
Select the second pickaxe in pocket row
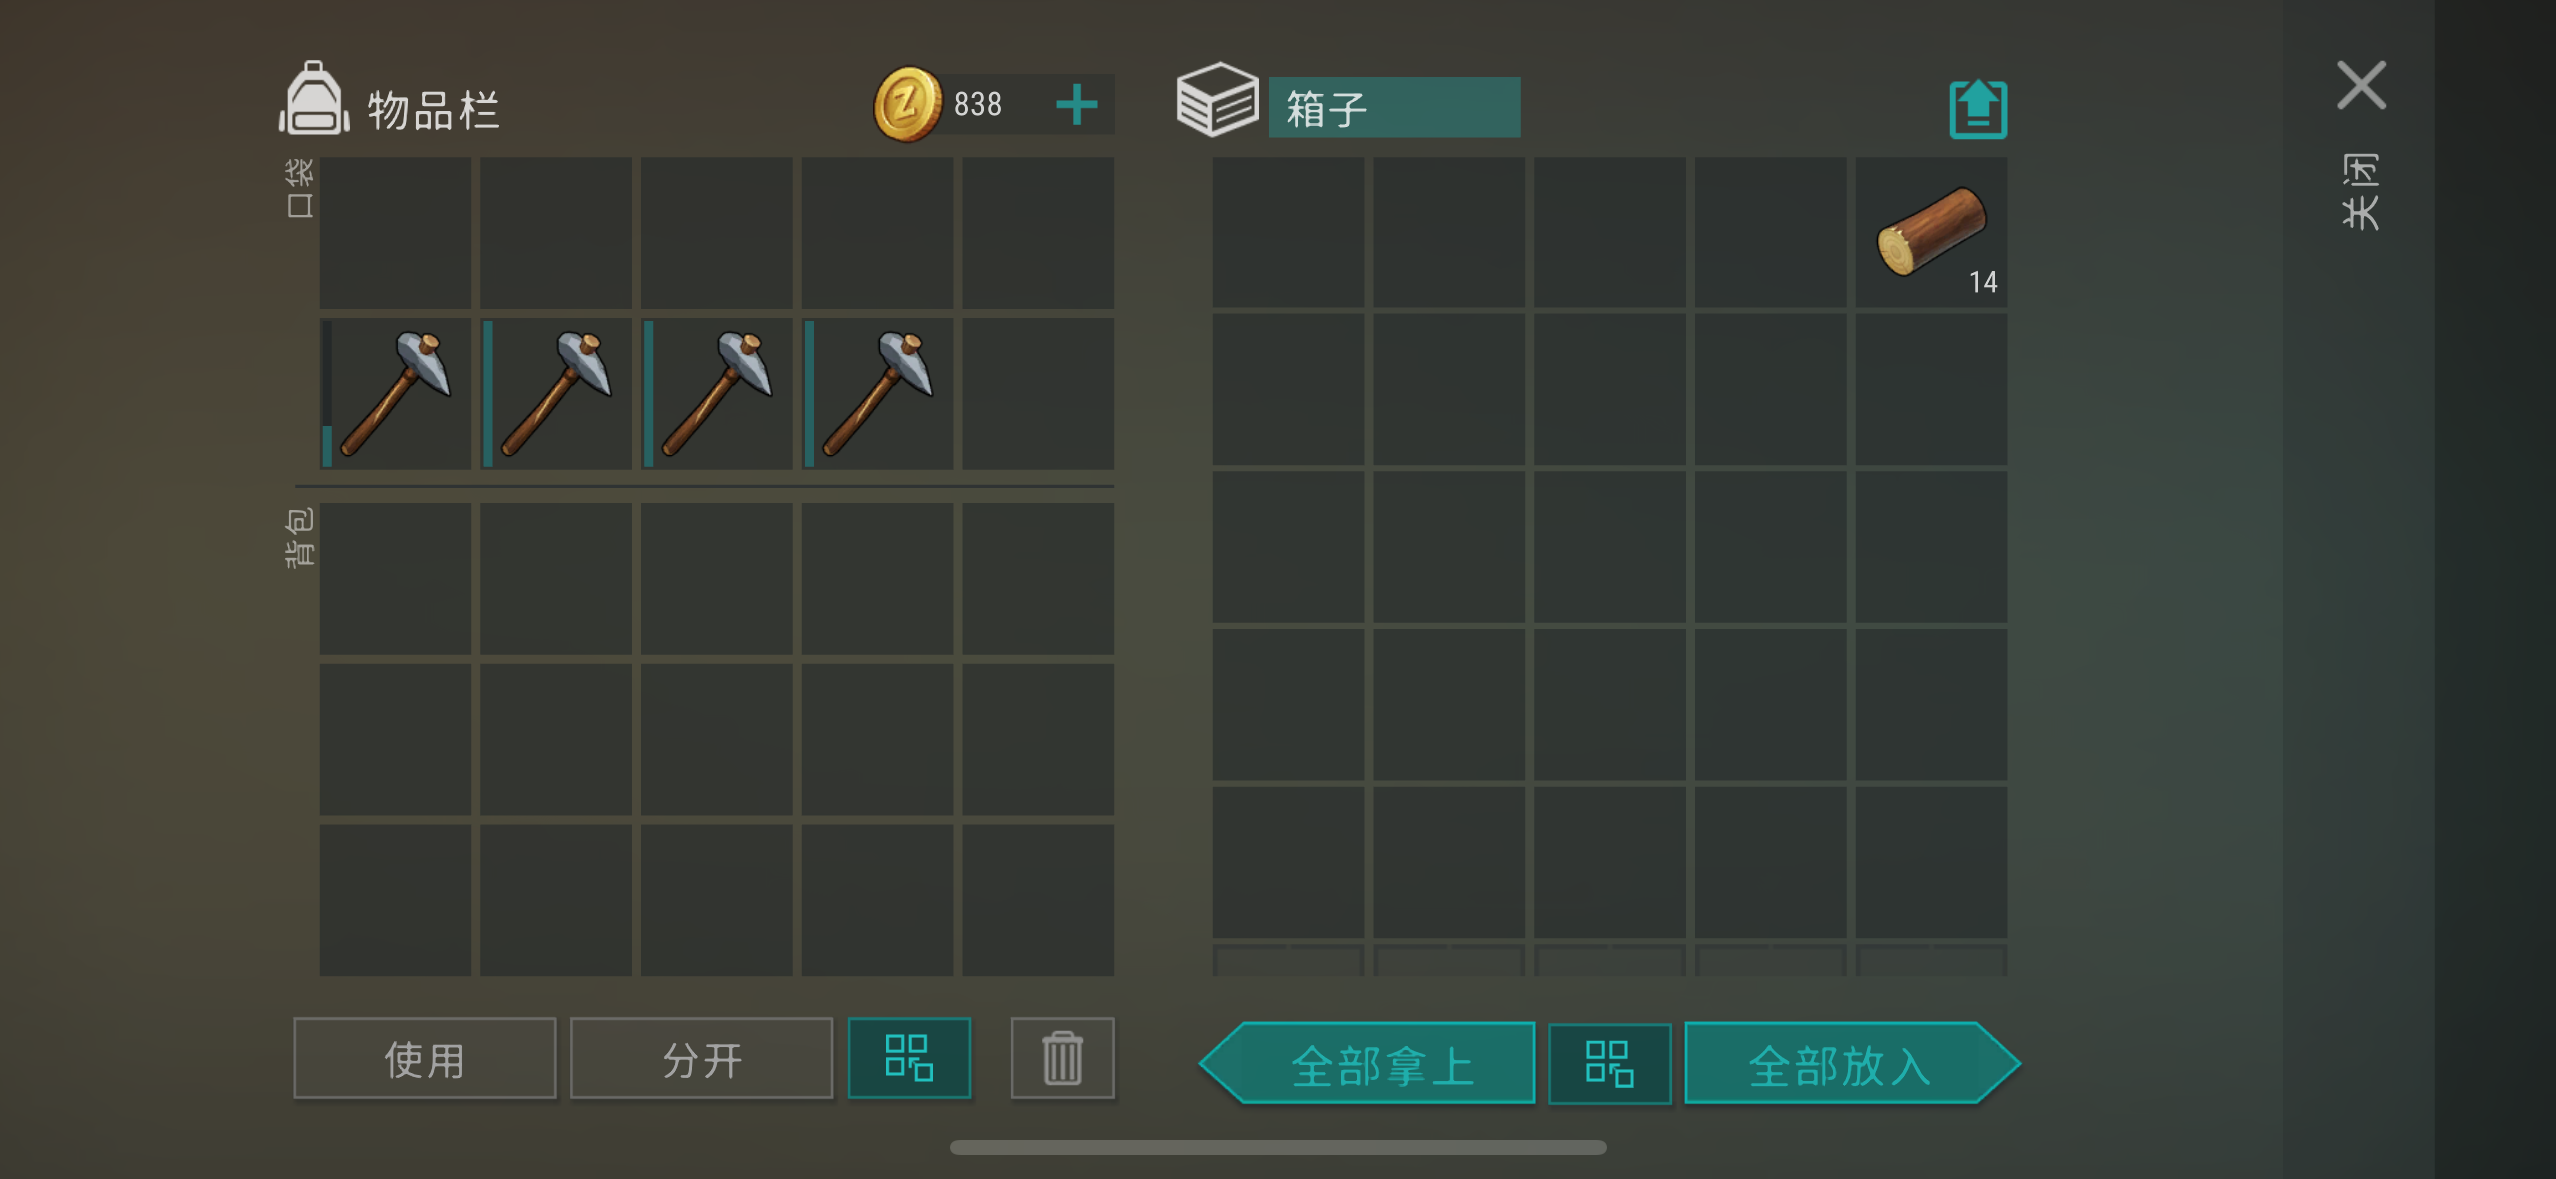click(556, 393)
